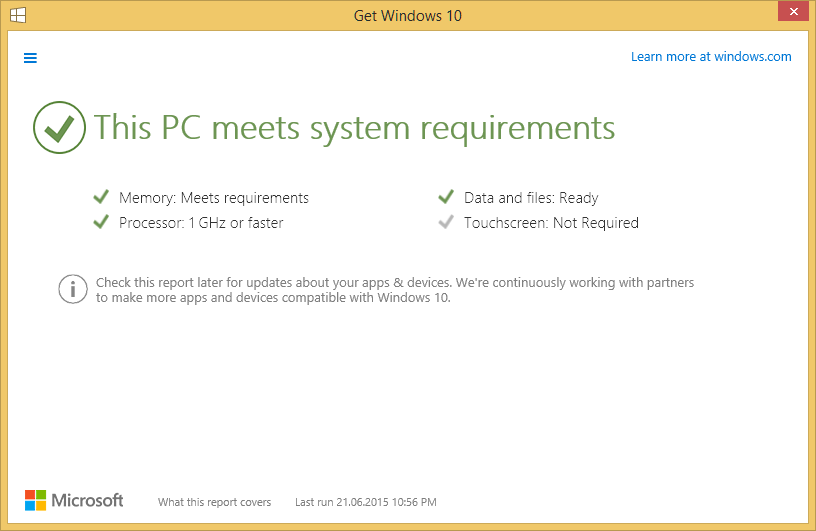Click the Microsoft wordmark text
The height and width of the screenshot is (531, 816).
tap(87, 500)
